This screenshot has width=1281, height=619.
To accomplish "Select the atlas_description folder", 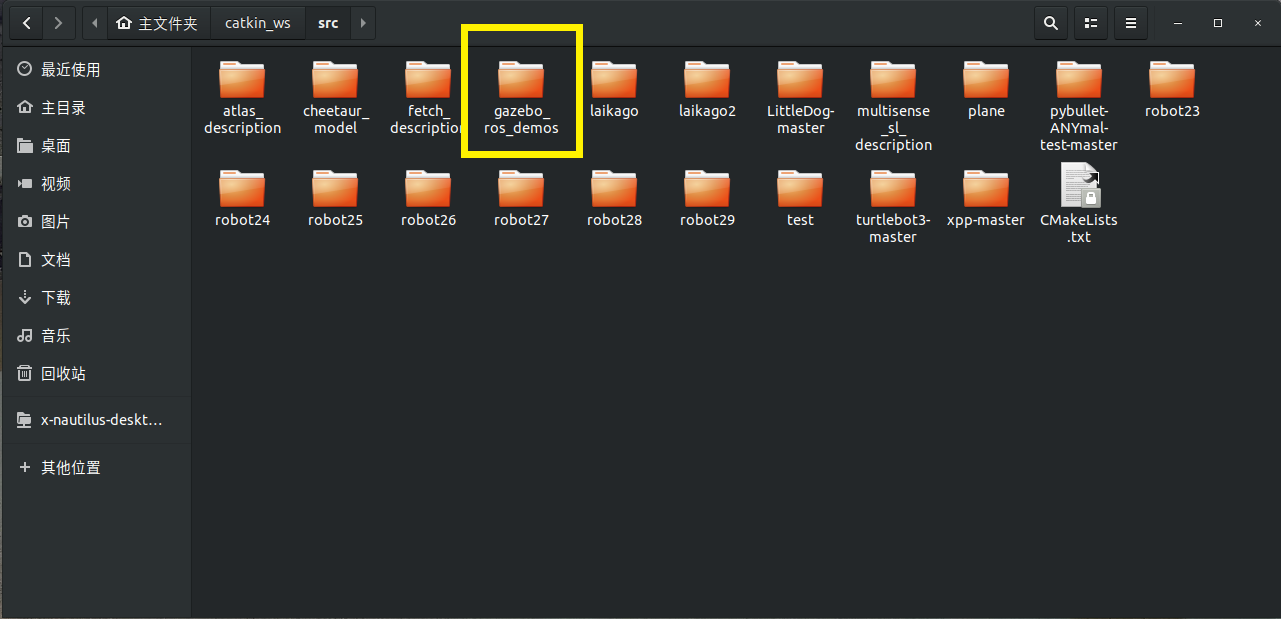I will coord(242,97).
